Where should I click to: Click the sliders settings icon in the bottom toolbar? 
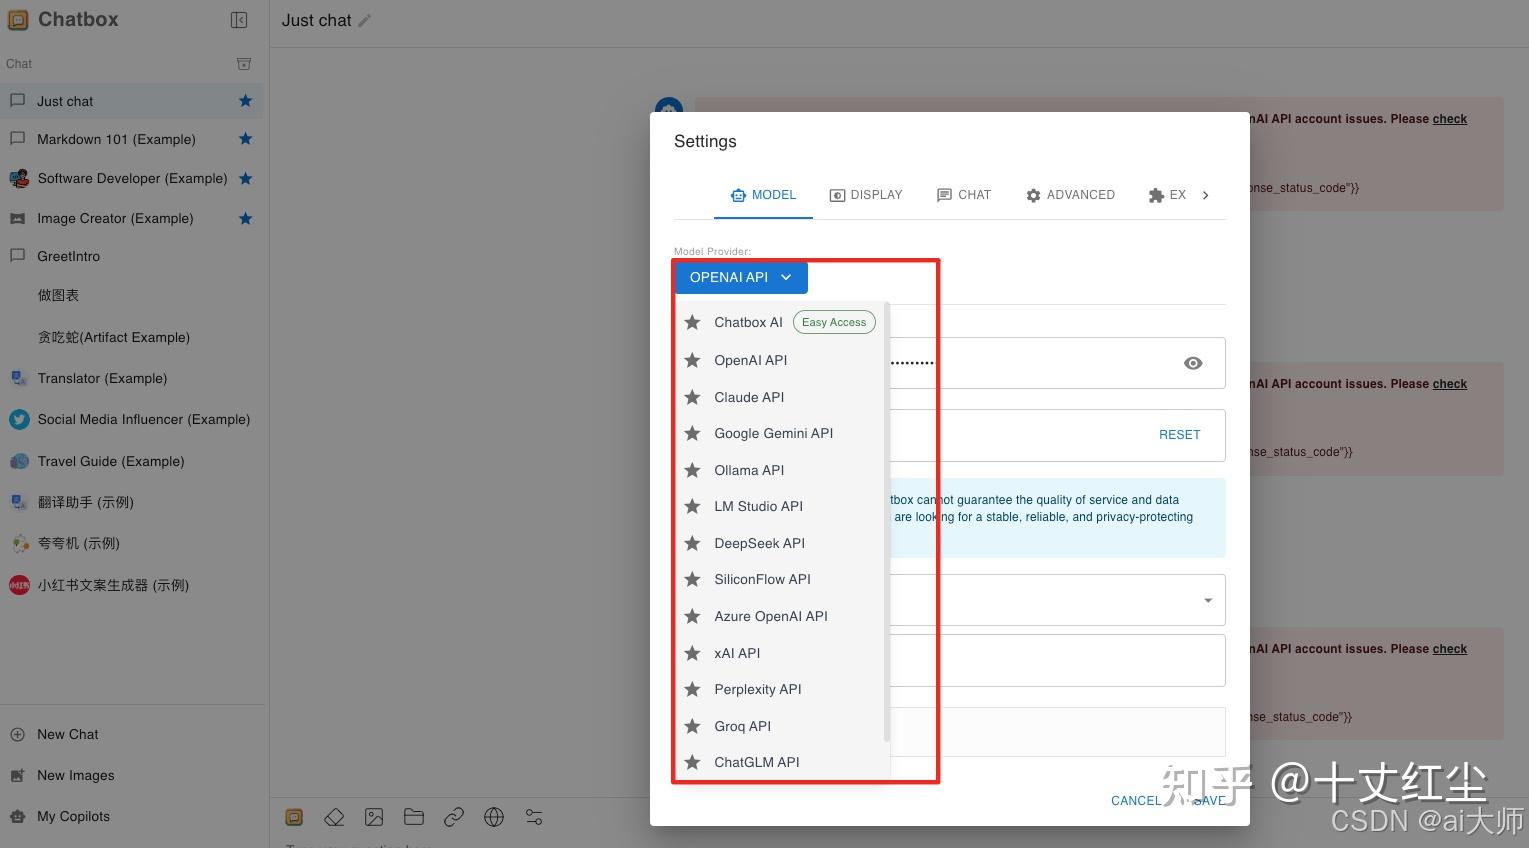pos(534,817)
